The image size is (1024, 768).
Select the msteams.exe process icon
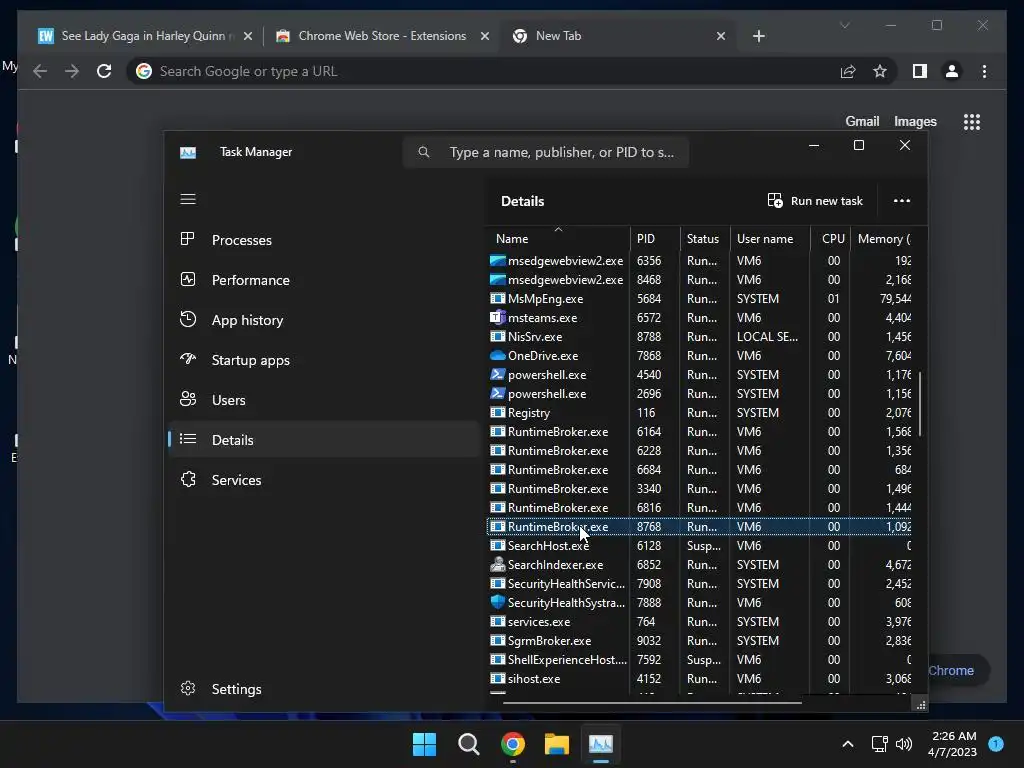(x=498, y=317)
